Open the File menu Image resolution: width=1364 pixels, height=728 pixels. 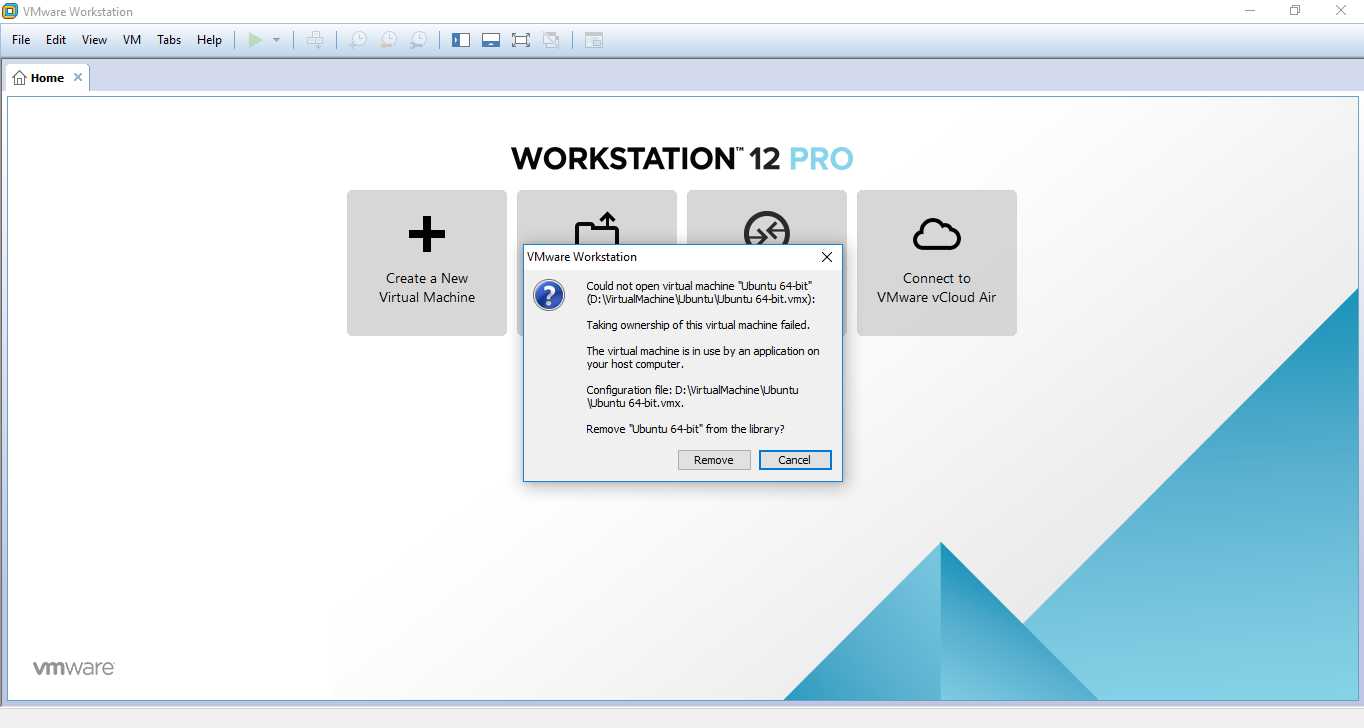pyautogui.click(x=21, y=40)
